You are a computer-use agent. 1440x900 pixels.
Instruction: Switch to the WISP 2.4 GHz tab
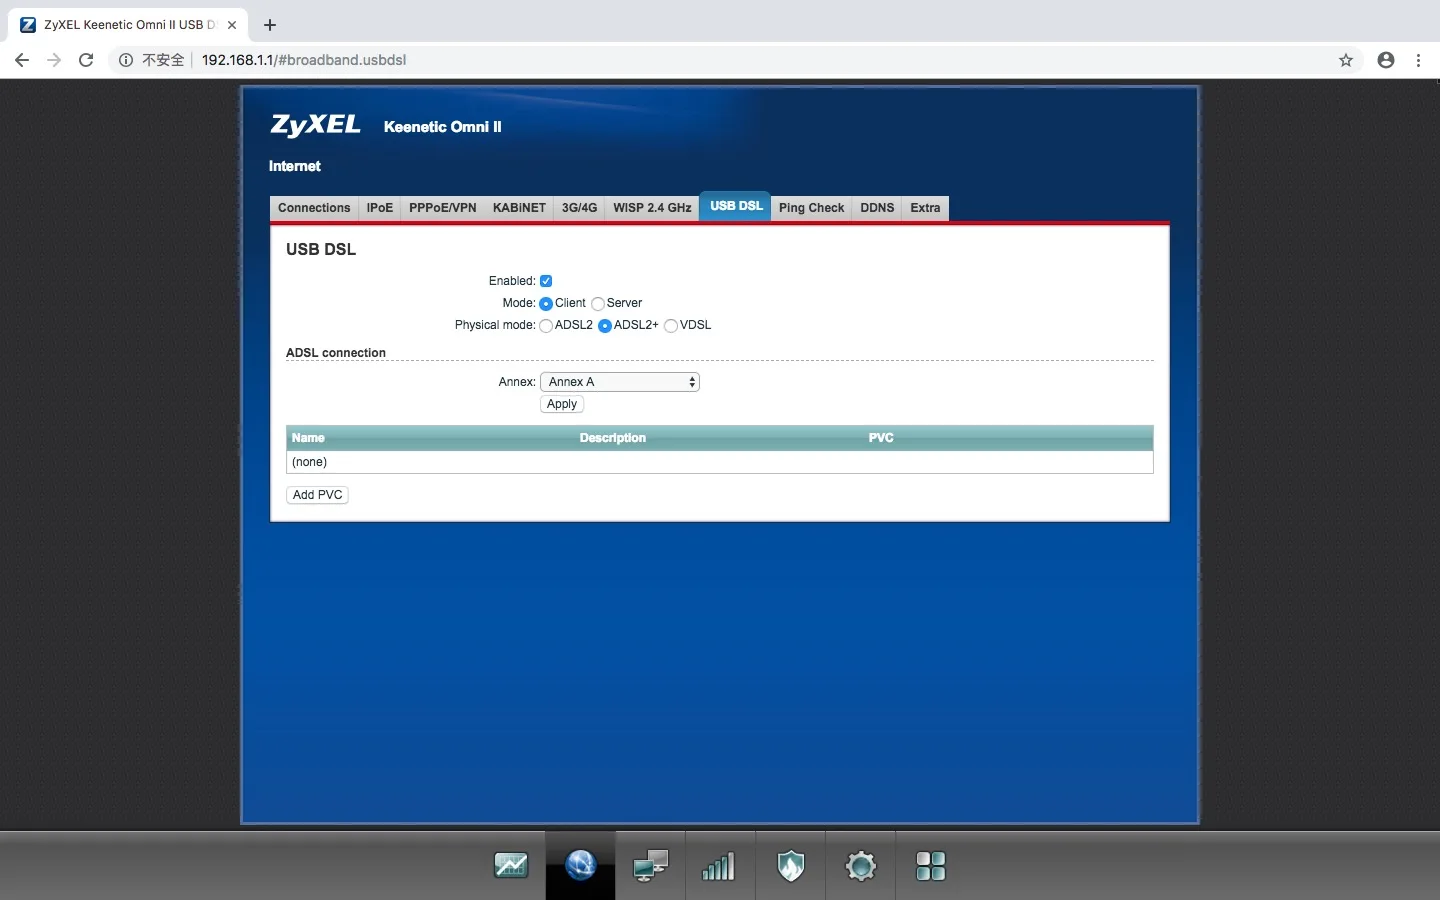pos(652,208)
